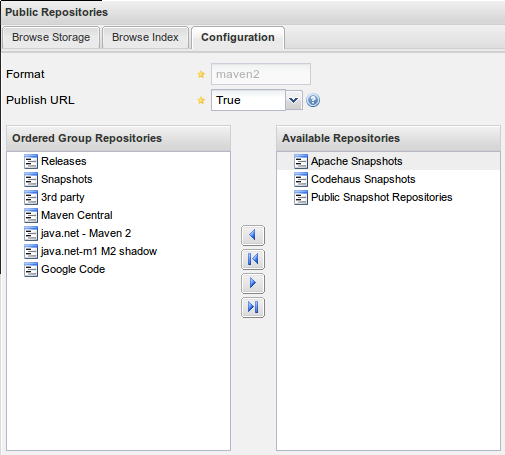Select the Configuration tab
Screen dimensions: 505x455
click(238, 37)
